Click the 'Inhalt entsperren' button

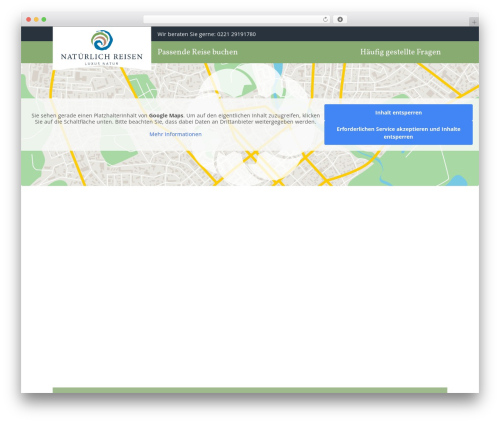click(398, 113)
